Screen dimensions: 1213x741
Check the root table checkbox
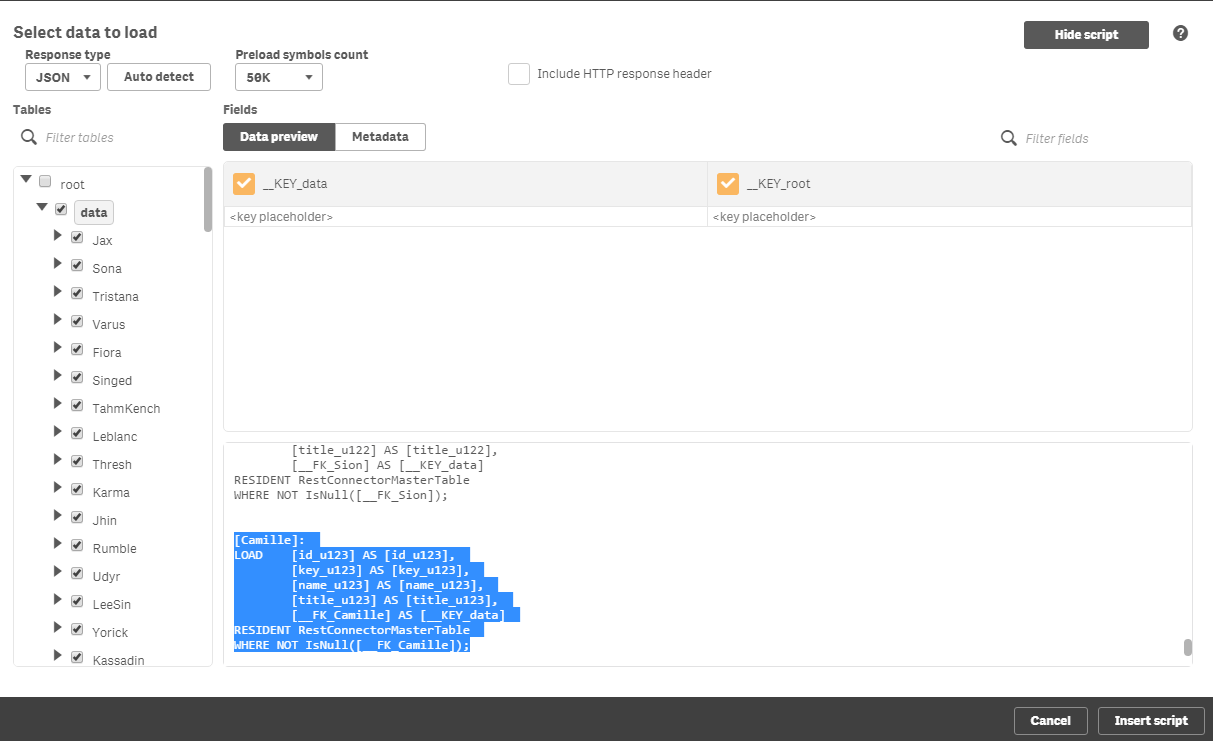point(45,182)
